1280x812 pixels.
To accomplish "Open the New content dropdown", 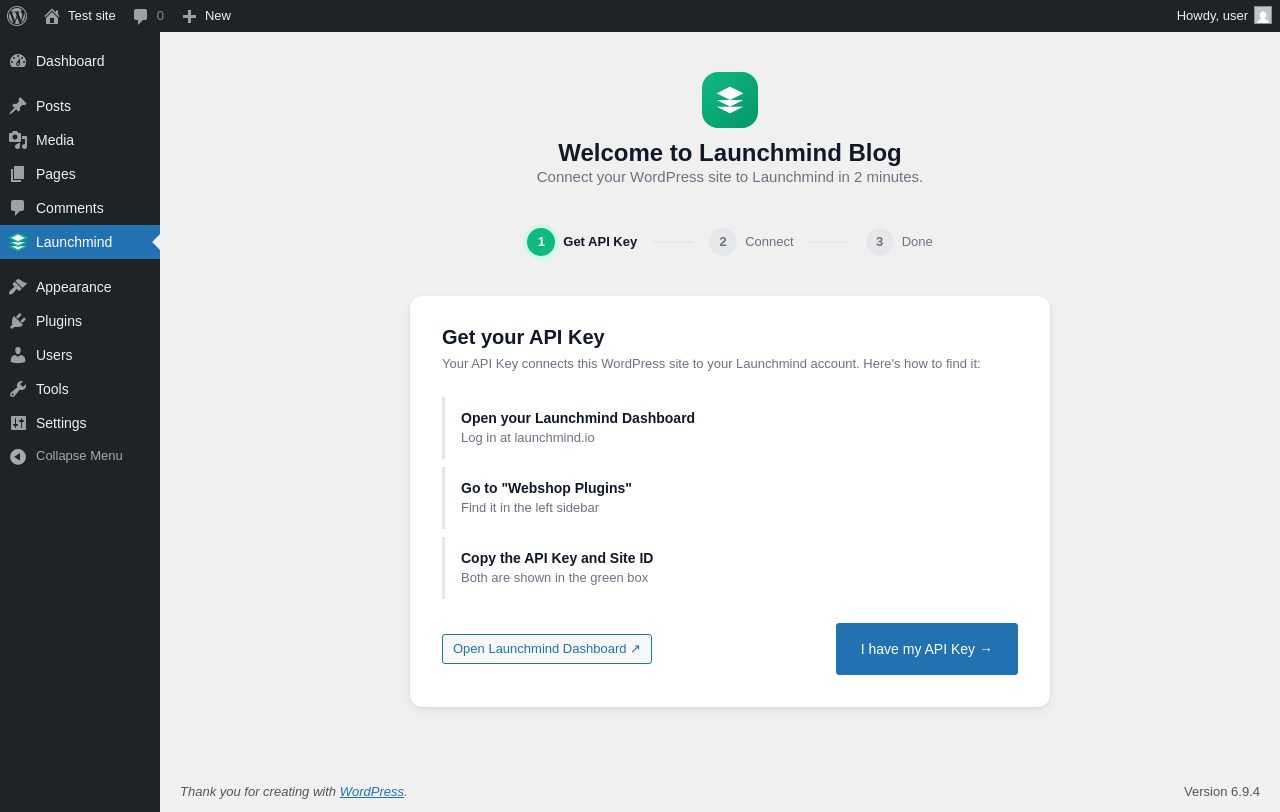I will pyautogui.click(x=206, y=16).
